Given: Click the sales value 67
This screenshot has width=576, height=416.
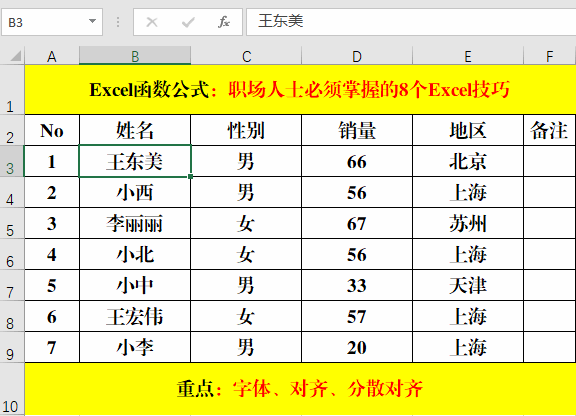Looking at the screenshot, I should 357,223.
